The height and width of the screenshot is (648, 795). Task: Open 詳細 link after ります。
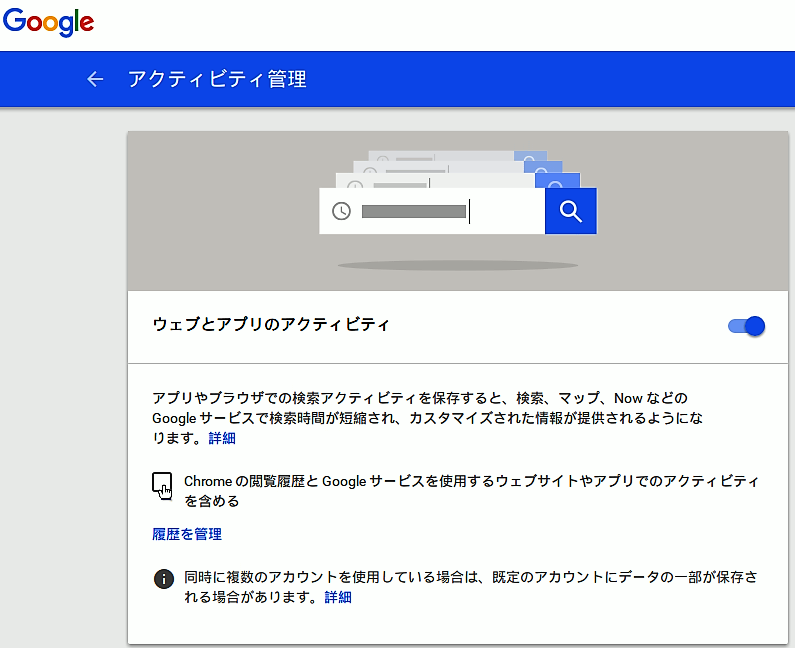pos(222,438)
